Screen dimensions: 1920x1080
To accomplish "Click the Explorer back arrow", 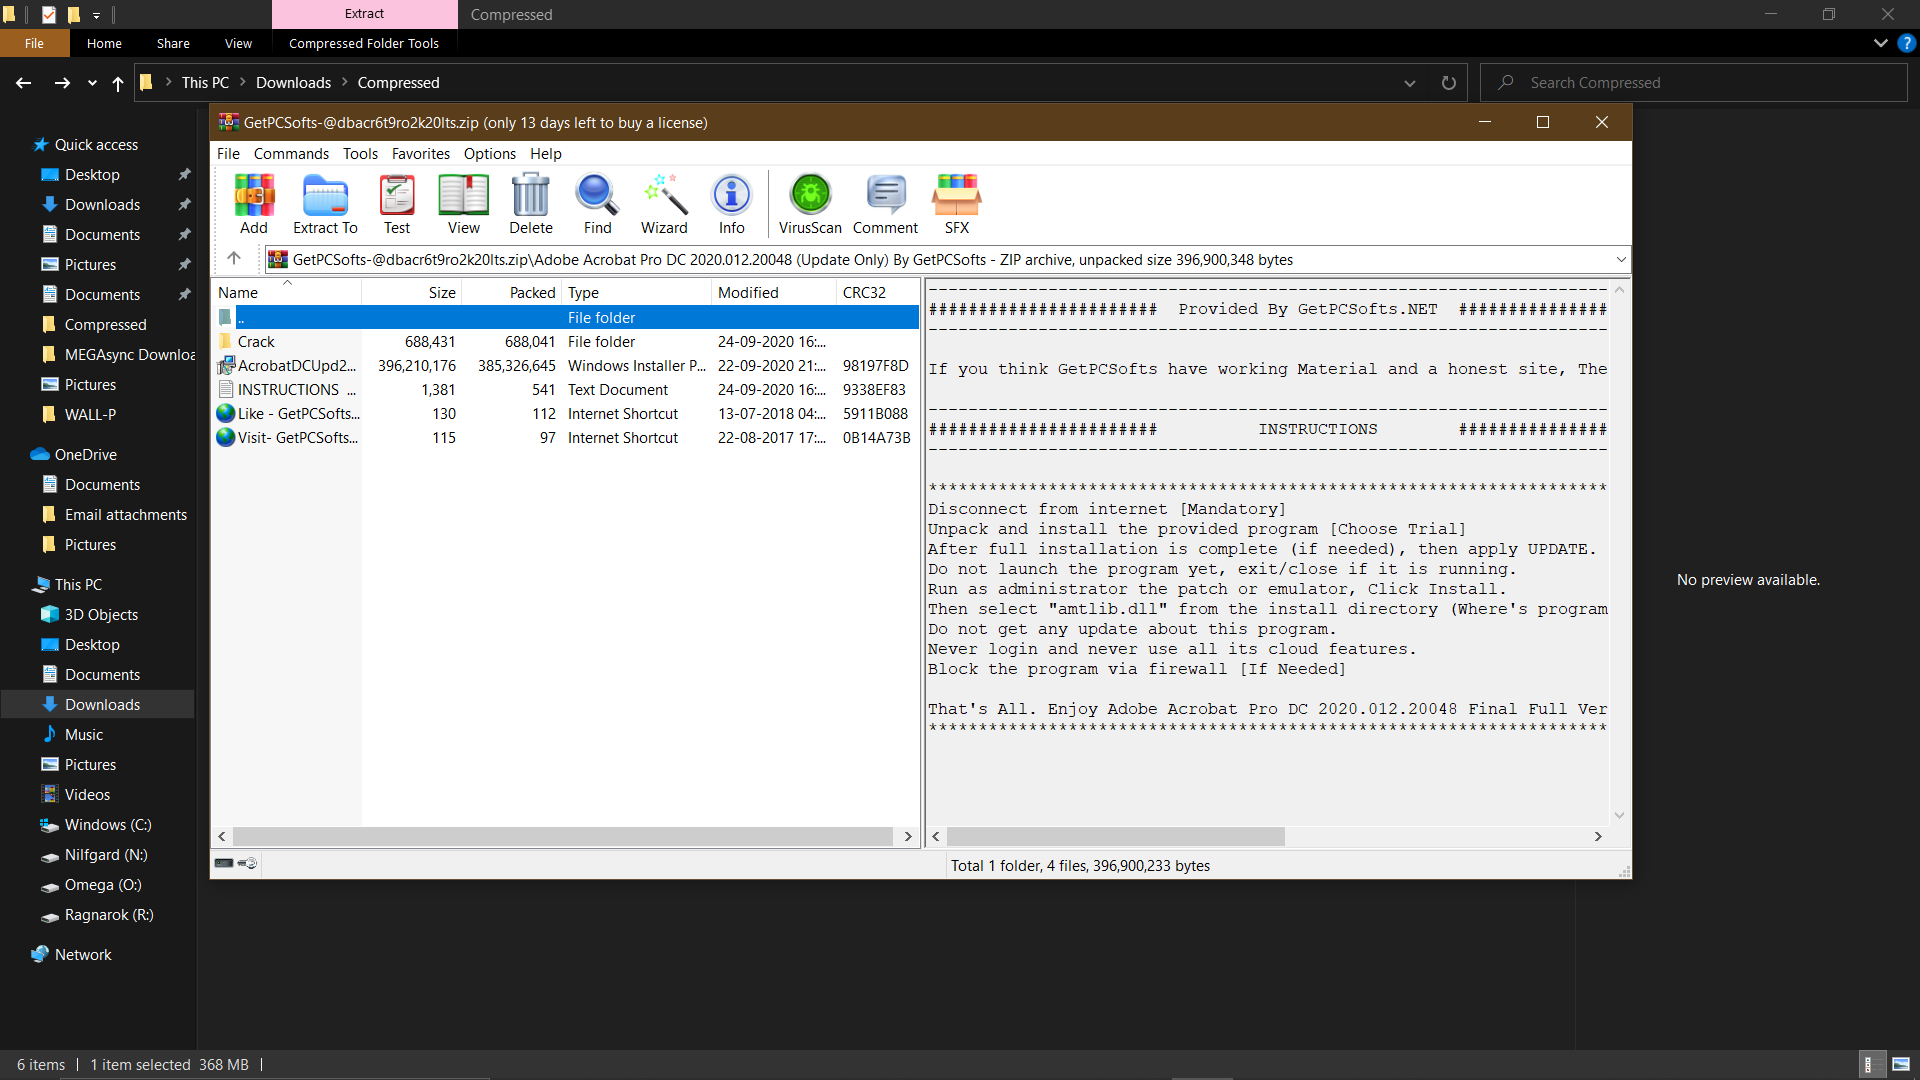I will pos(24,83).
